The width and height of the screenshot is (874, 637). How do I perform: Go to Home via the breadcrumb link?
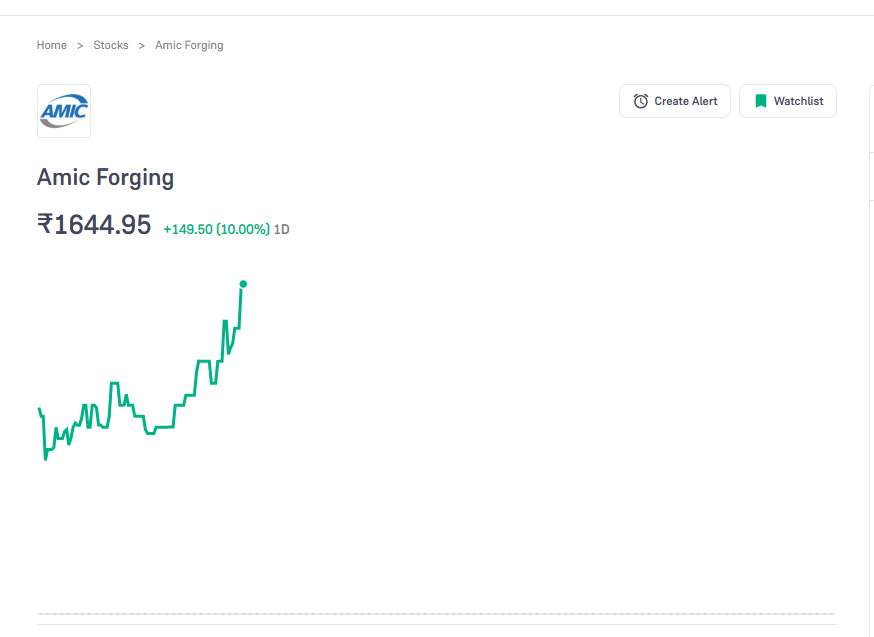coord(51,45)
